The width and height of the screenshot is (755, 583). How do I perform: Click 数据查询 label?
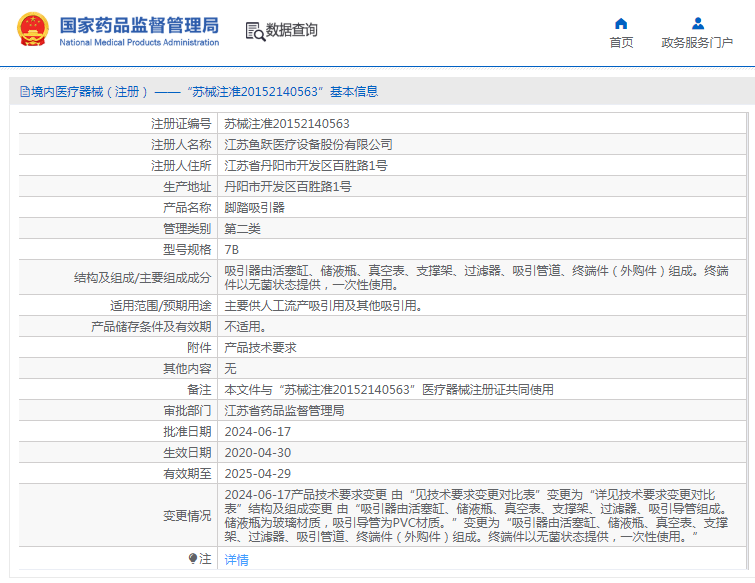[x=292, y=30]
